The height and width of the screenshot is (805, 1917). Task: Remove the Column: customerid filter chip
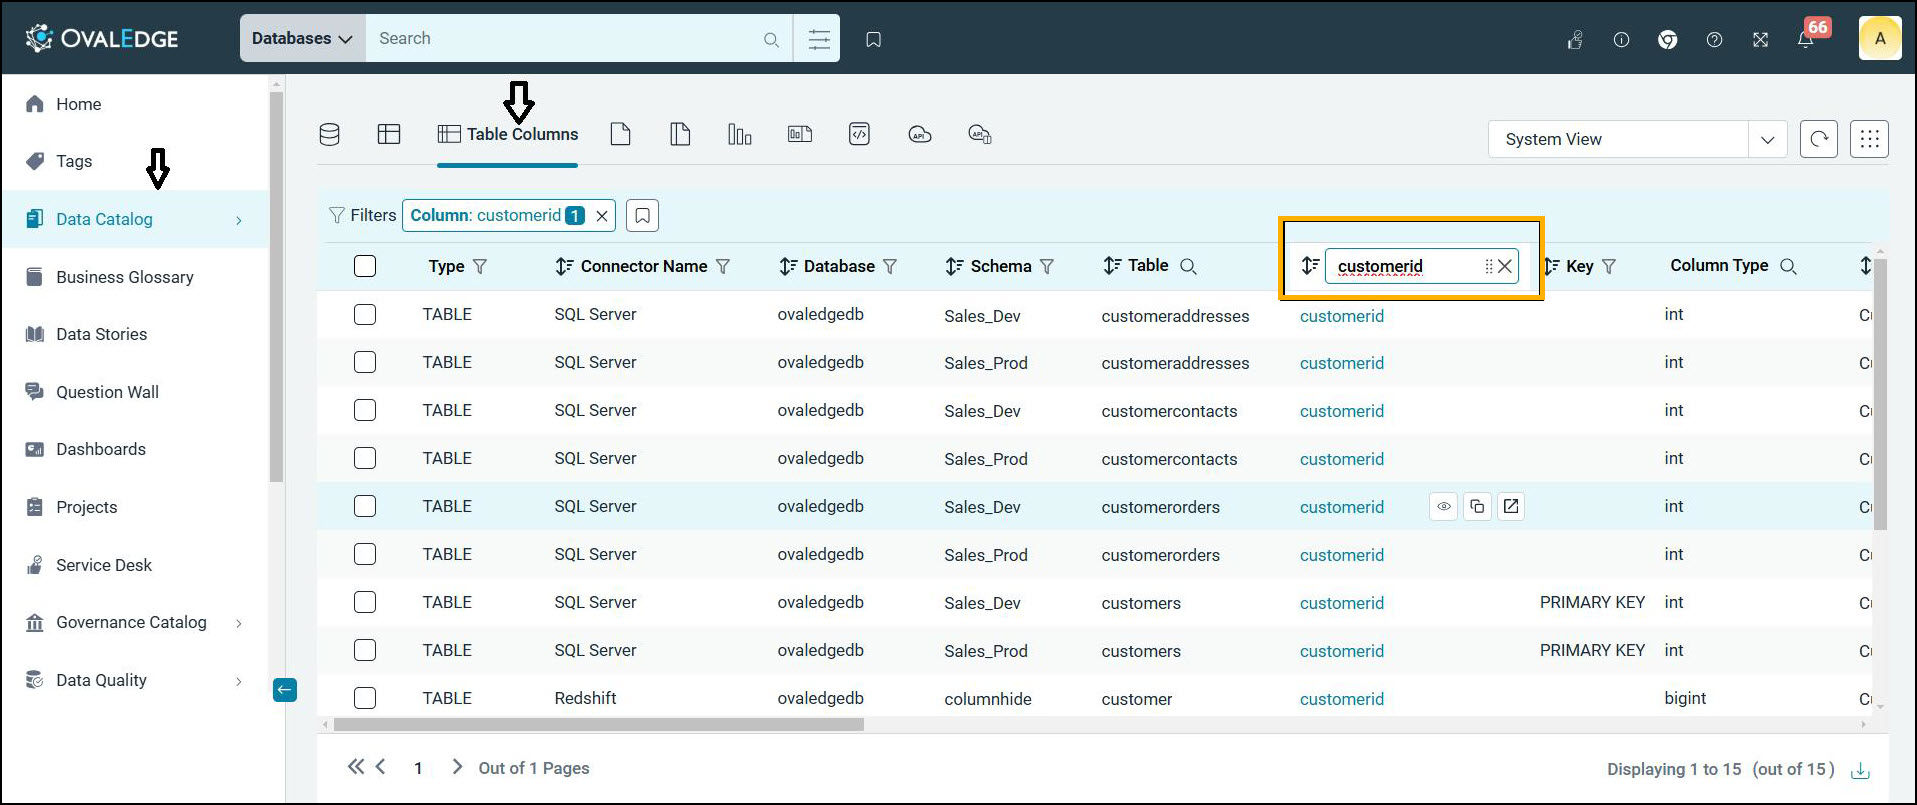pos(602,216)
